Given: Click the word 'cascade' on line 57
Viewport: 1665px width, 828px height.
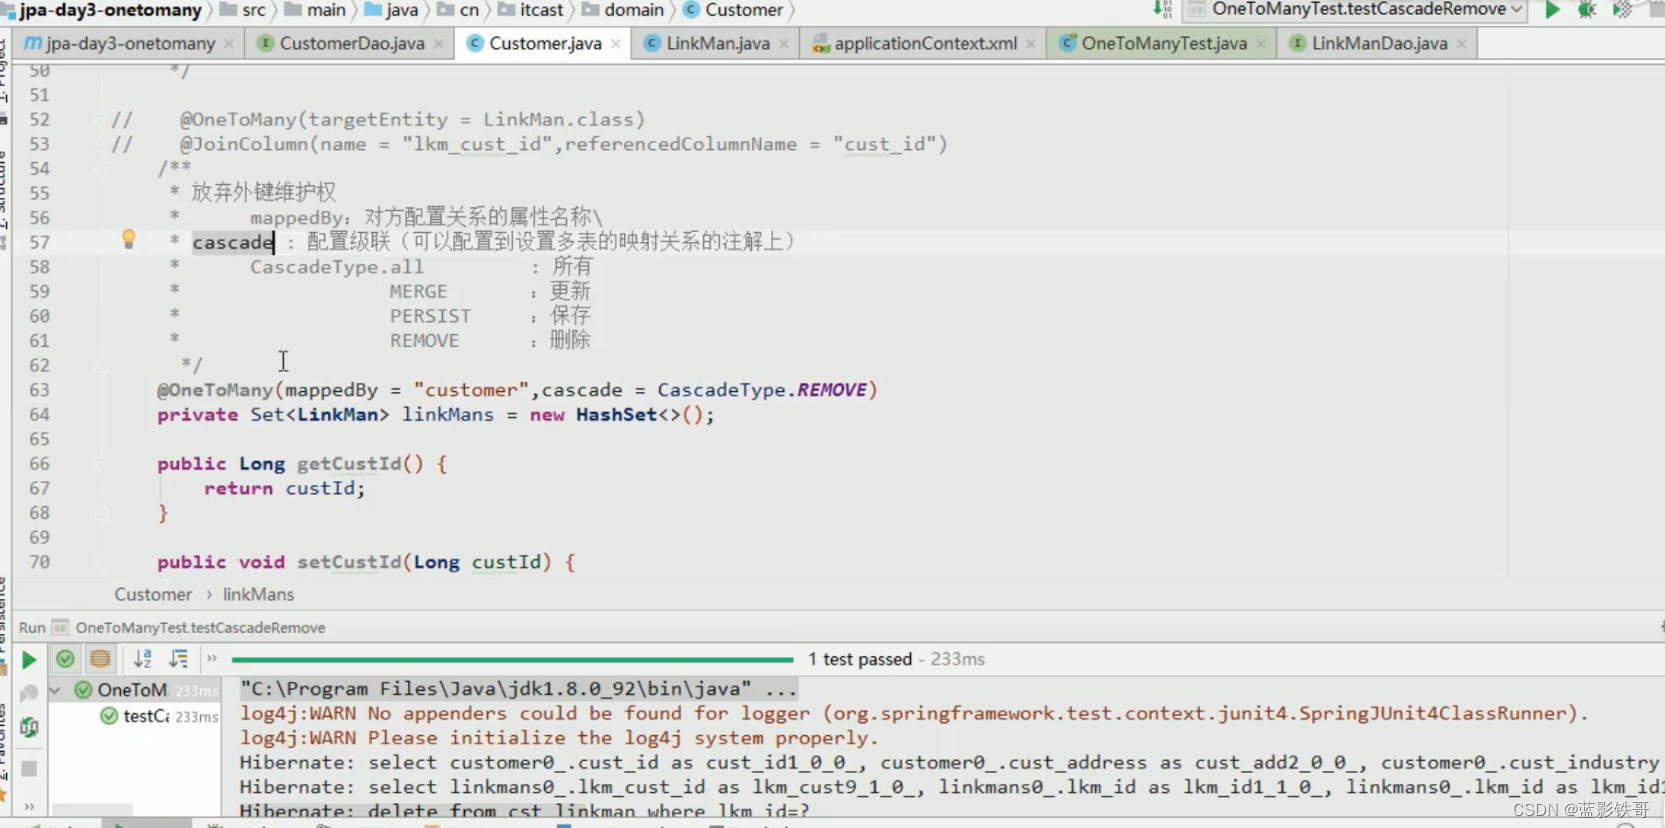Looking at the screenshot, I should (233, 242).
